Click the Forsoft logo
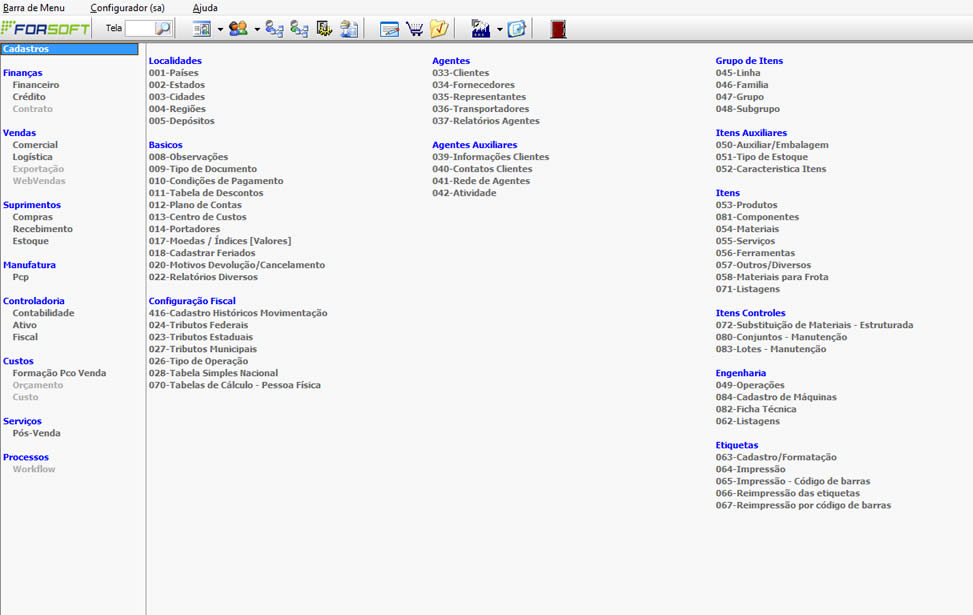The height and width of the screenshot is (615, 973). coord(45,29)
